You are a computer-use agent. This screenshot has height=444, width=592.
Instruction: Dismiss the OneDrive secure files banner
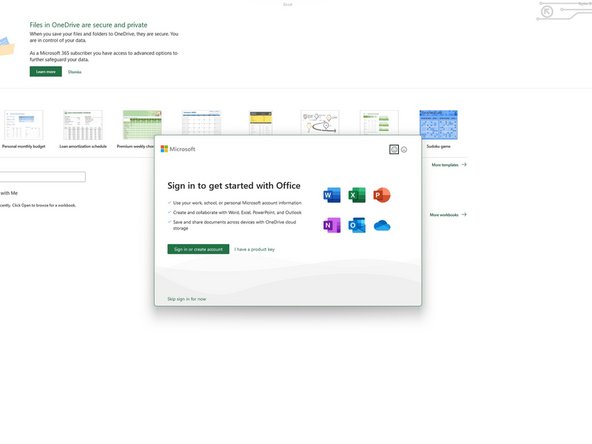click(x=74, y=72)
